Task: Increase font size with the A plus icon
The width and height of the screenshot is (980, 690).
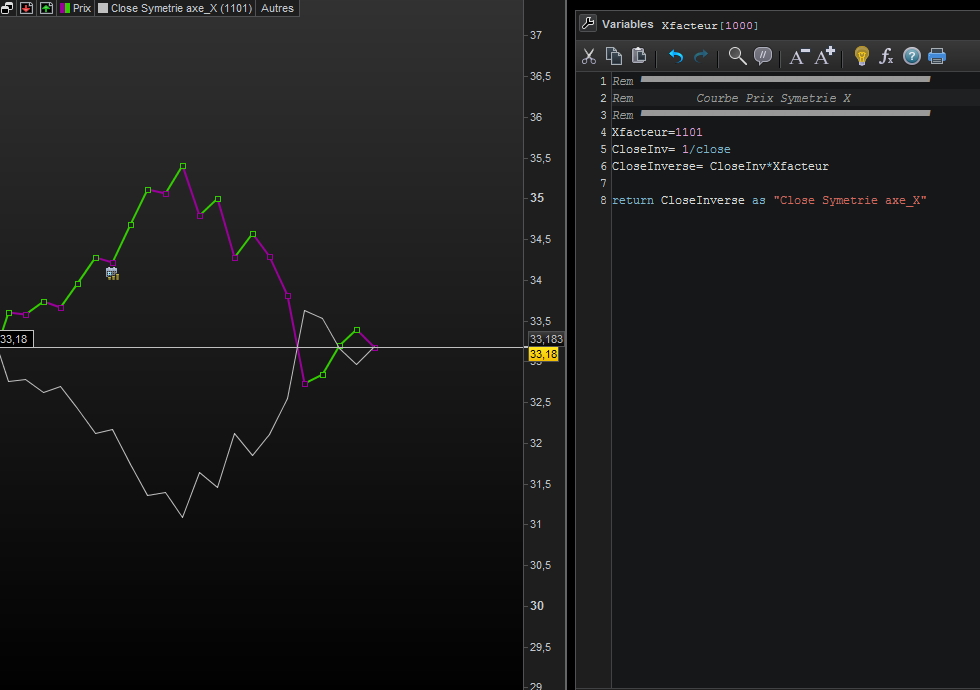Action: coord(825,56)
